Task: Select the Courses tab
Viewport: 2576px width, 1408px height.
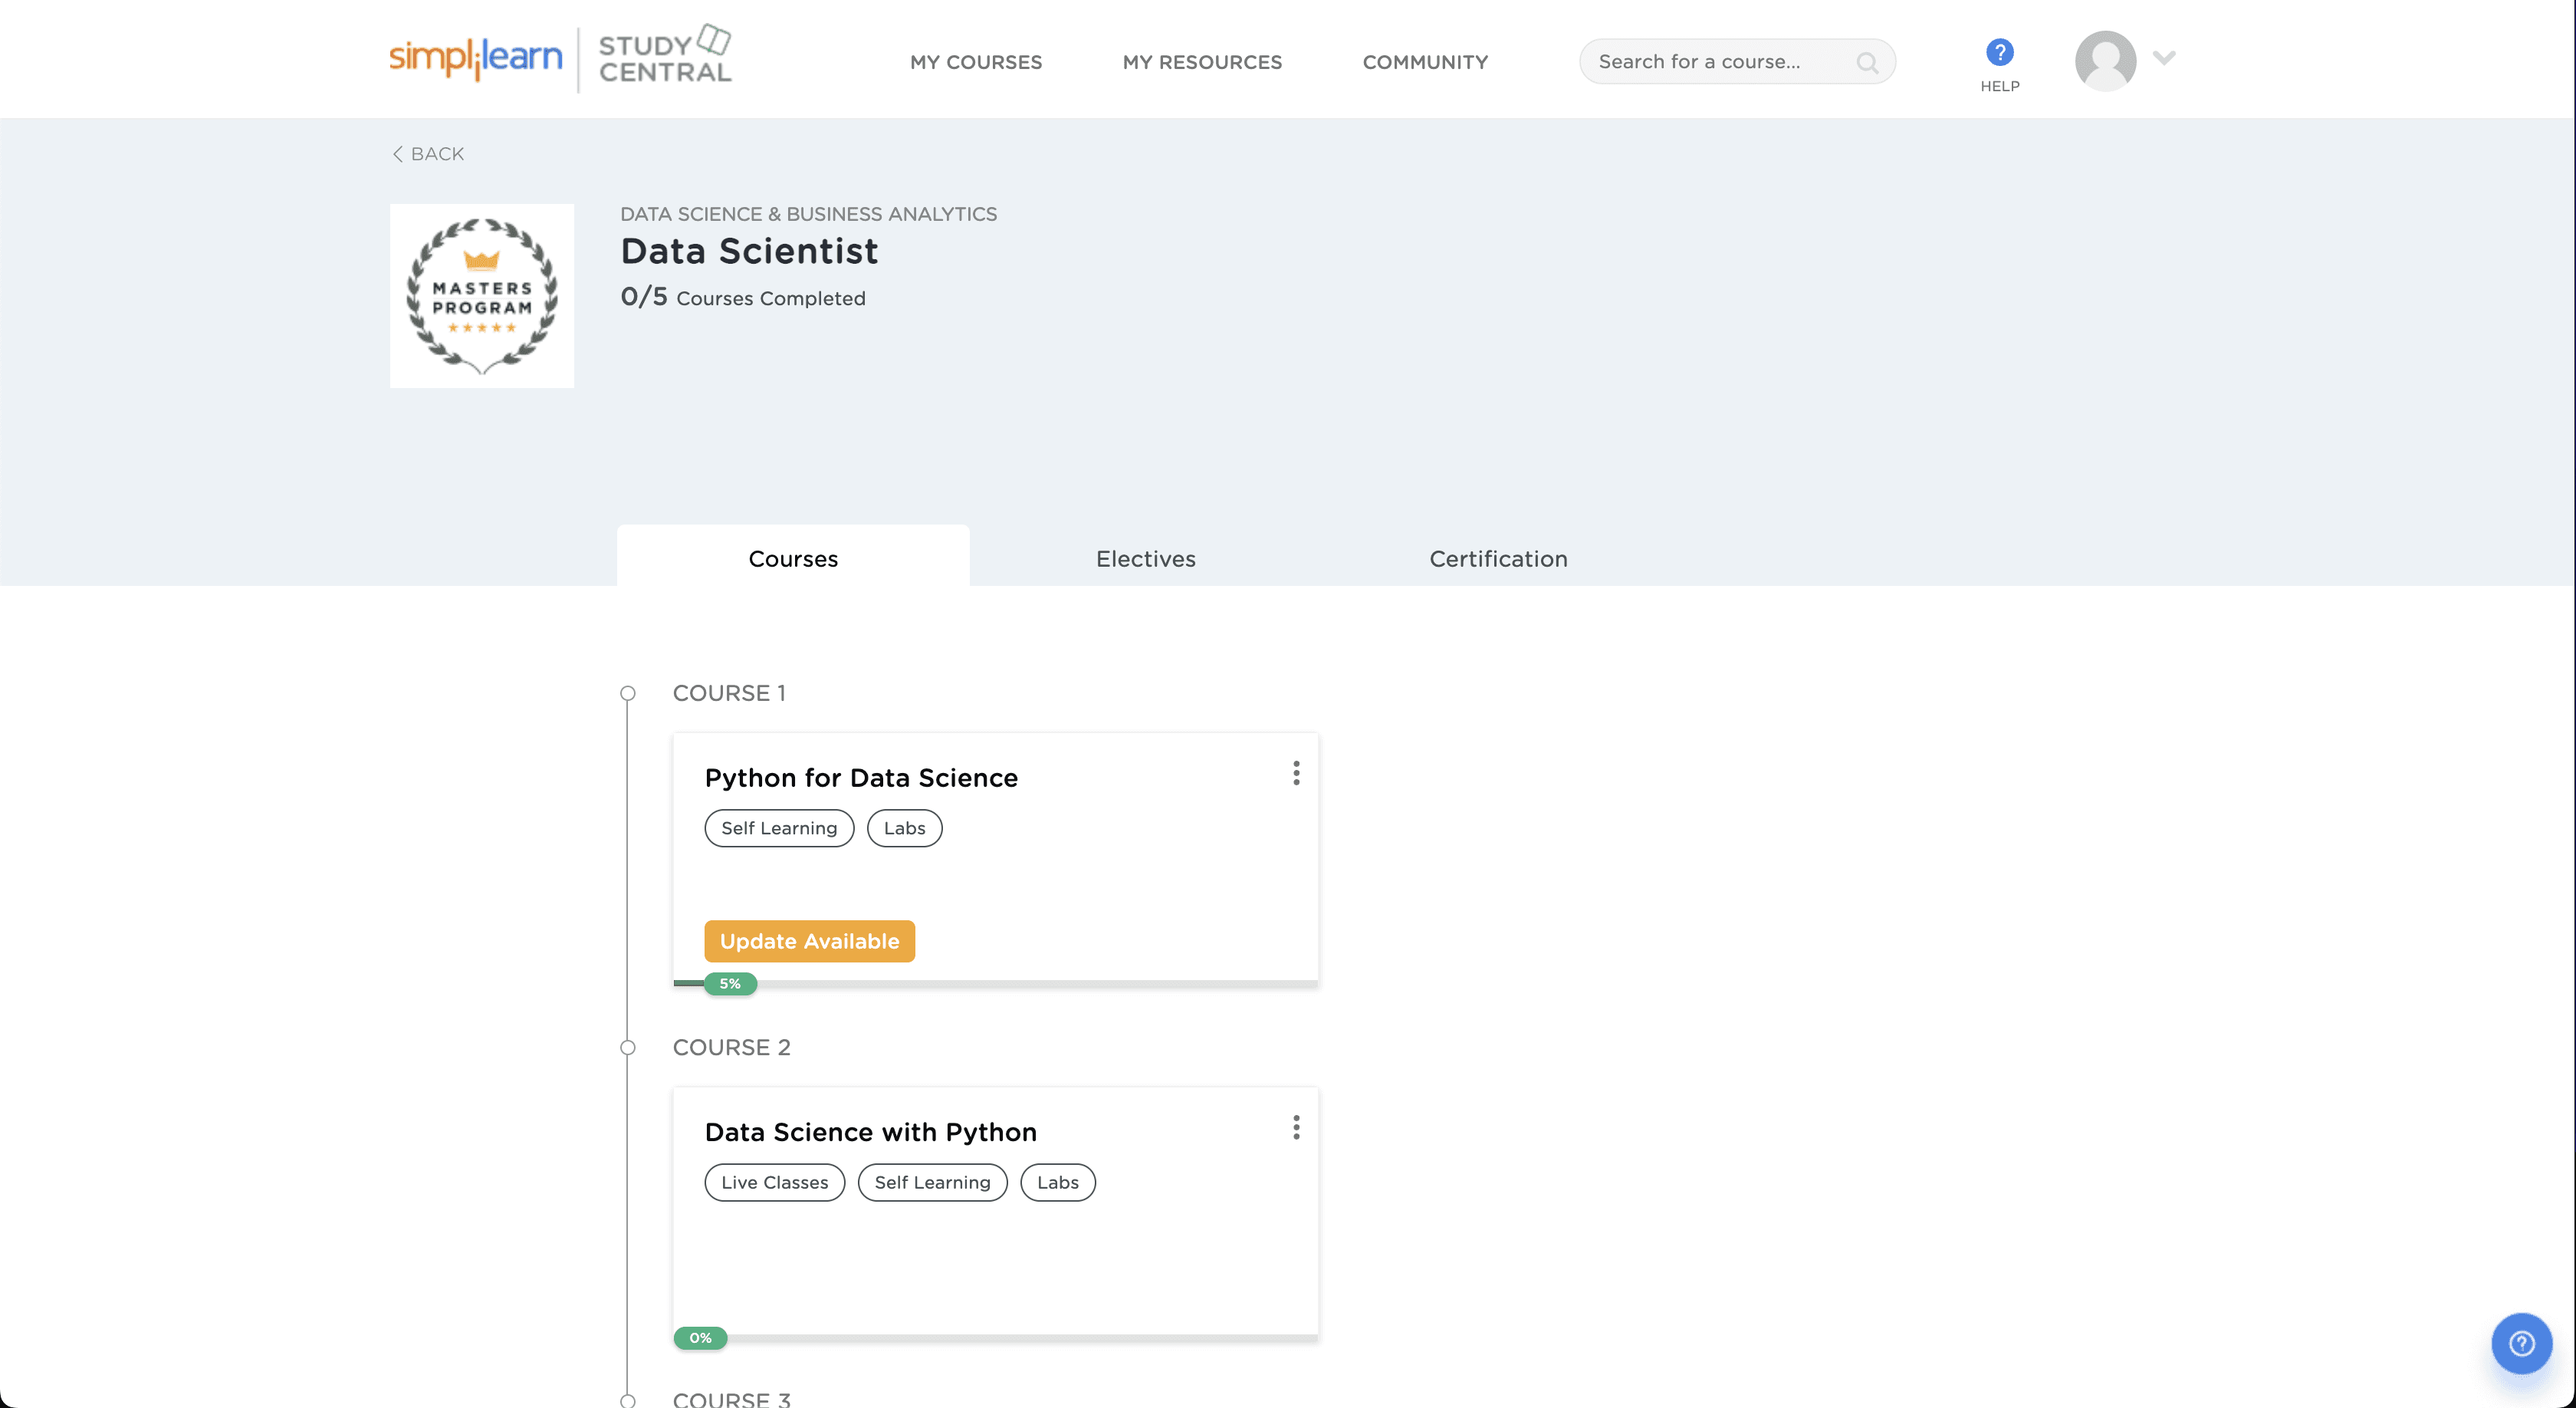Action: tap(793, 559)
